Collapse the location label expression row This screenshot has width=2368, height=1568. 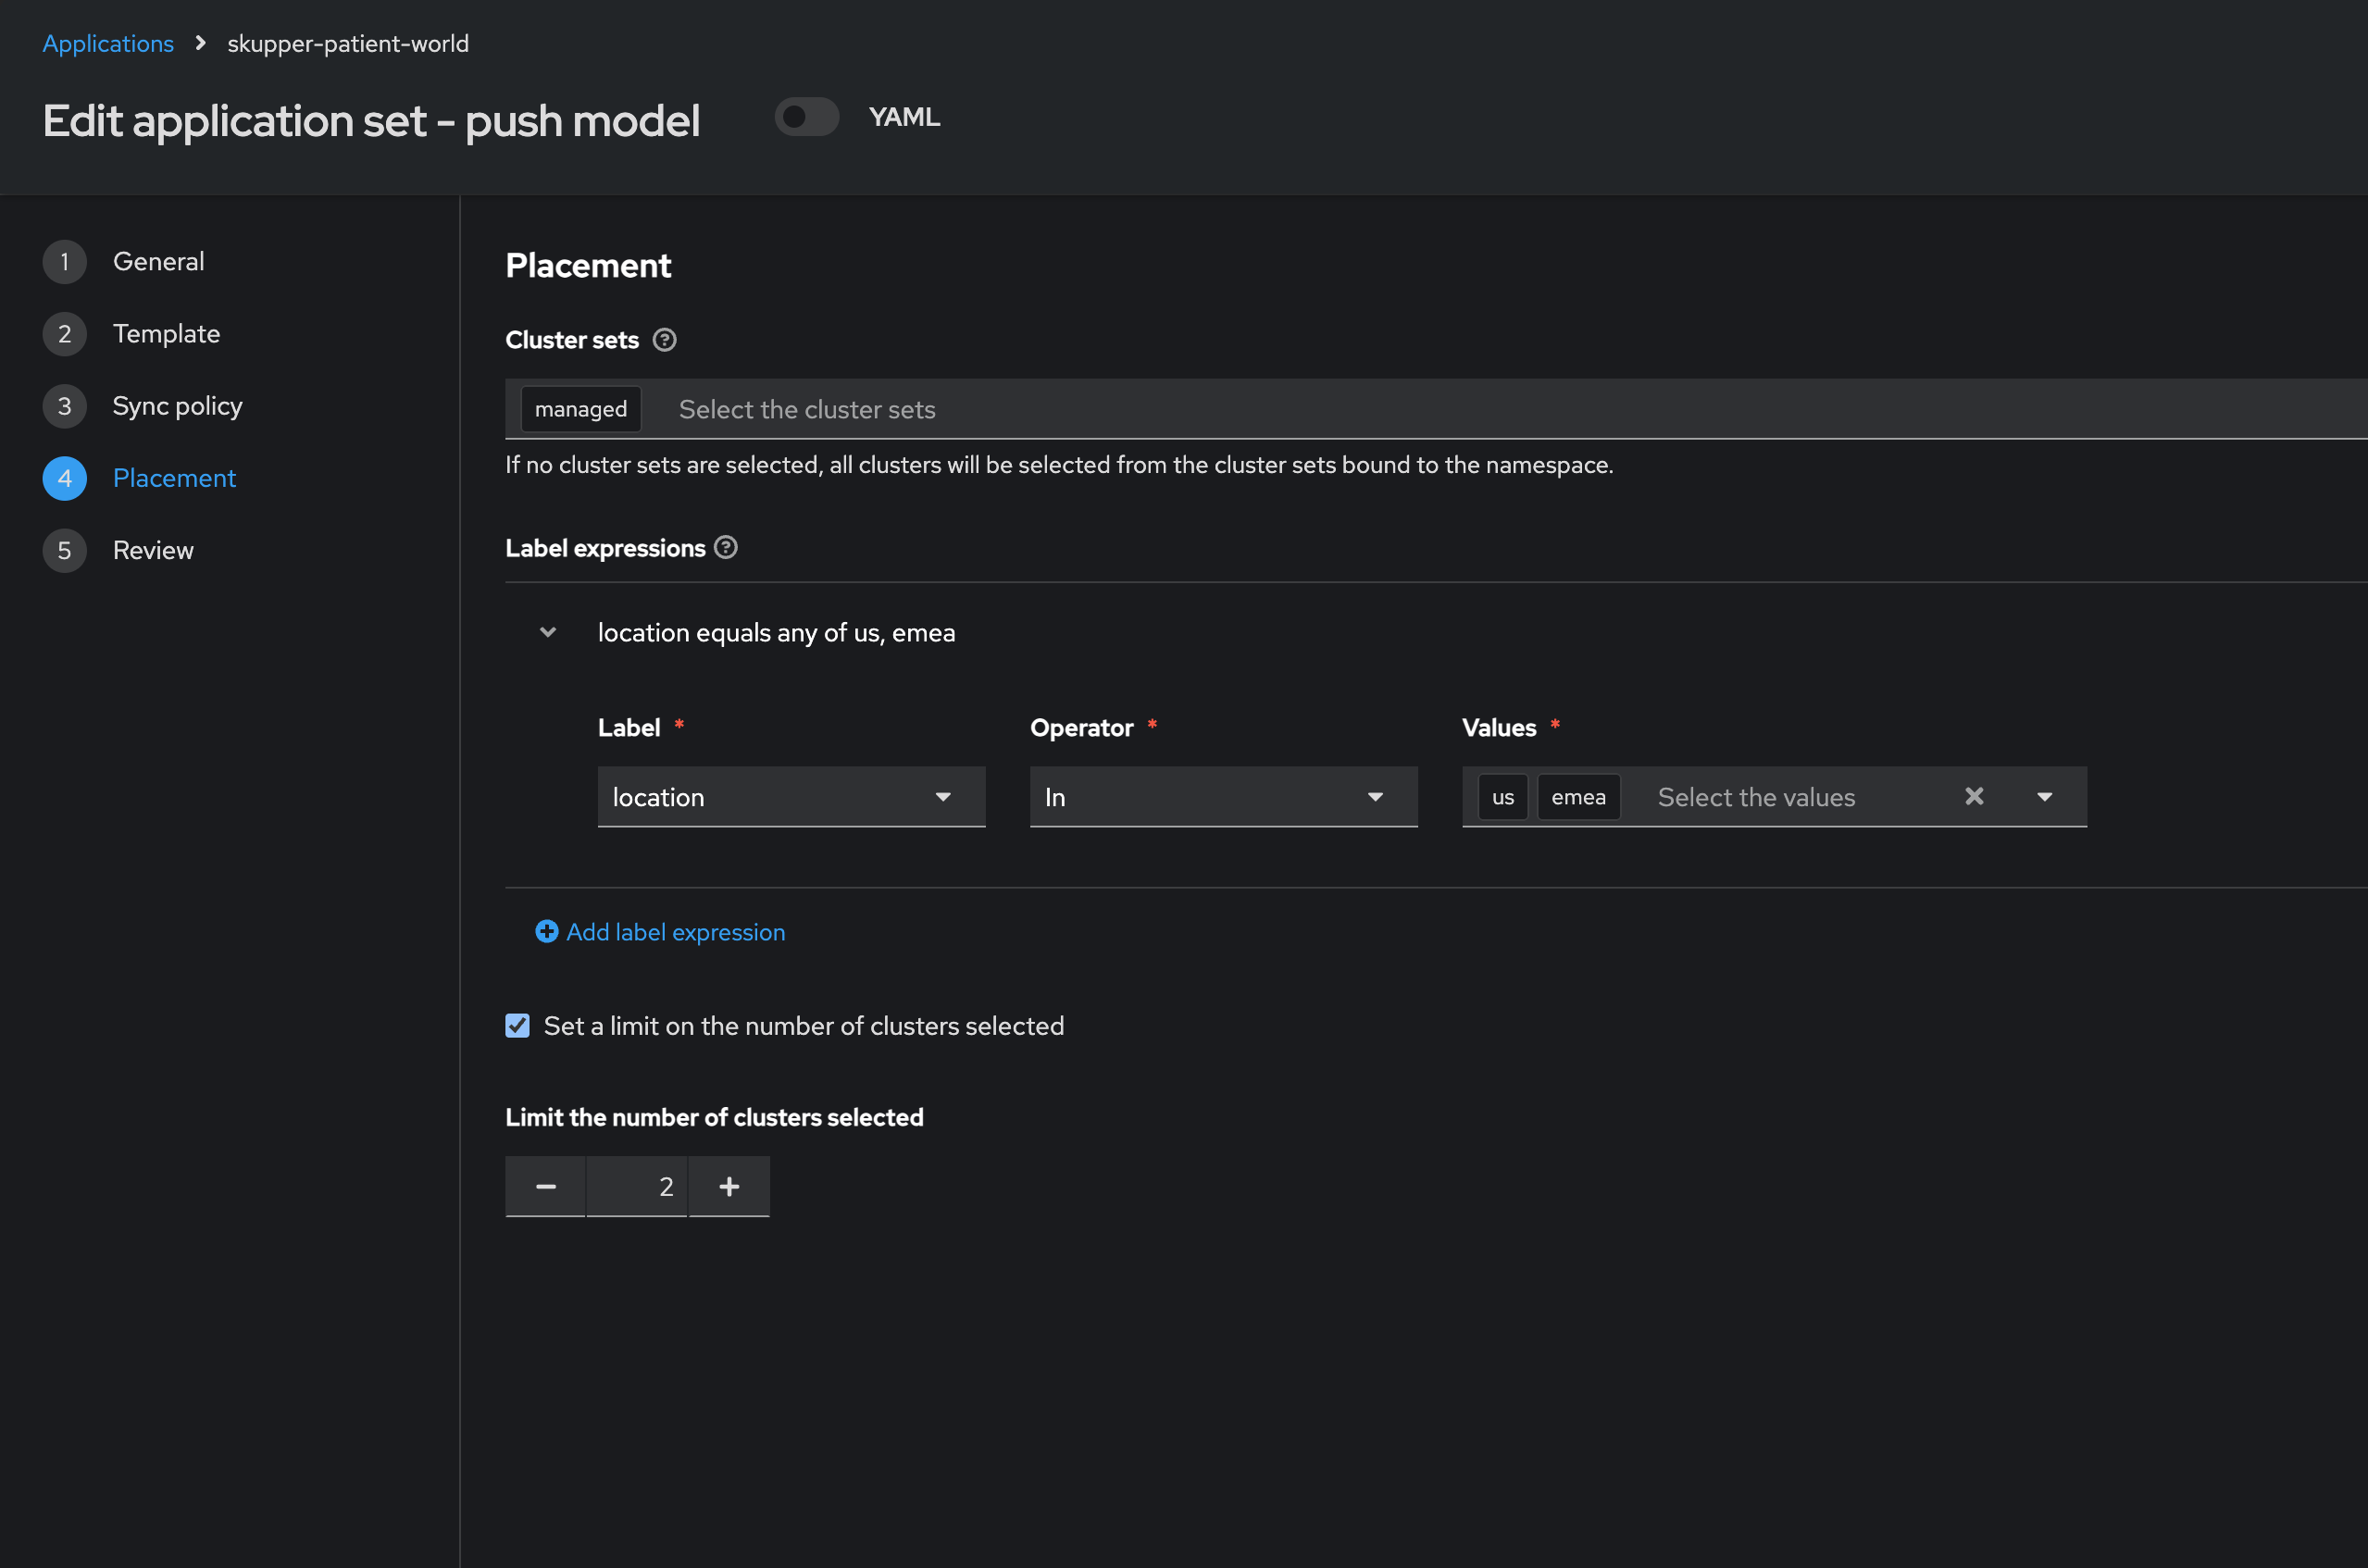pos(548,632)
